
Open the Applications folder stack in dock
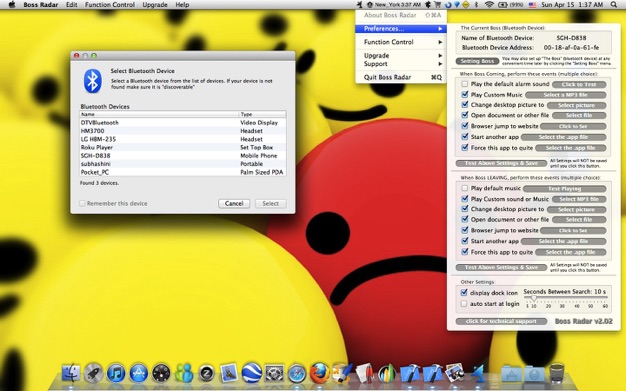coord(511,374)
